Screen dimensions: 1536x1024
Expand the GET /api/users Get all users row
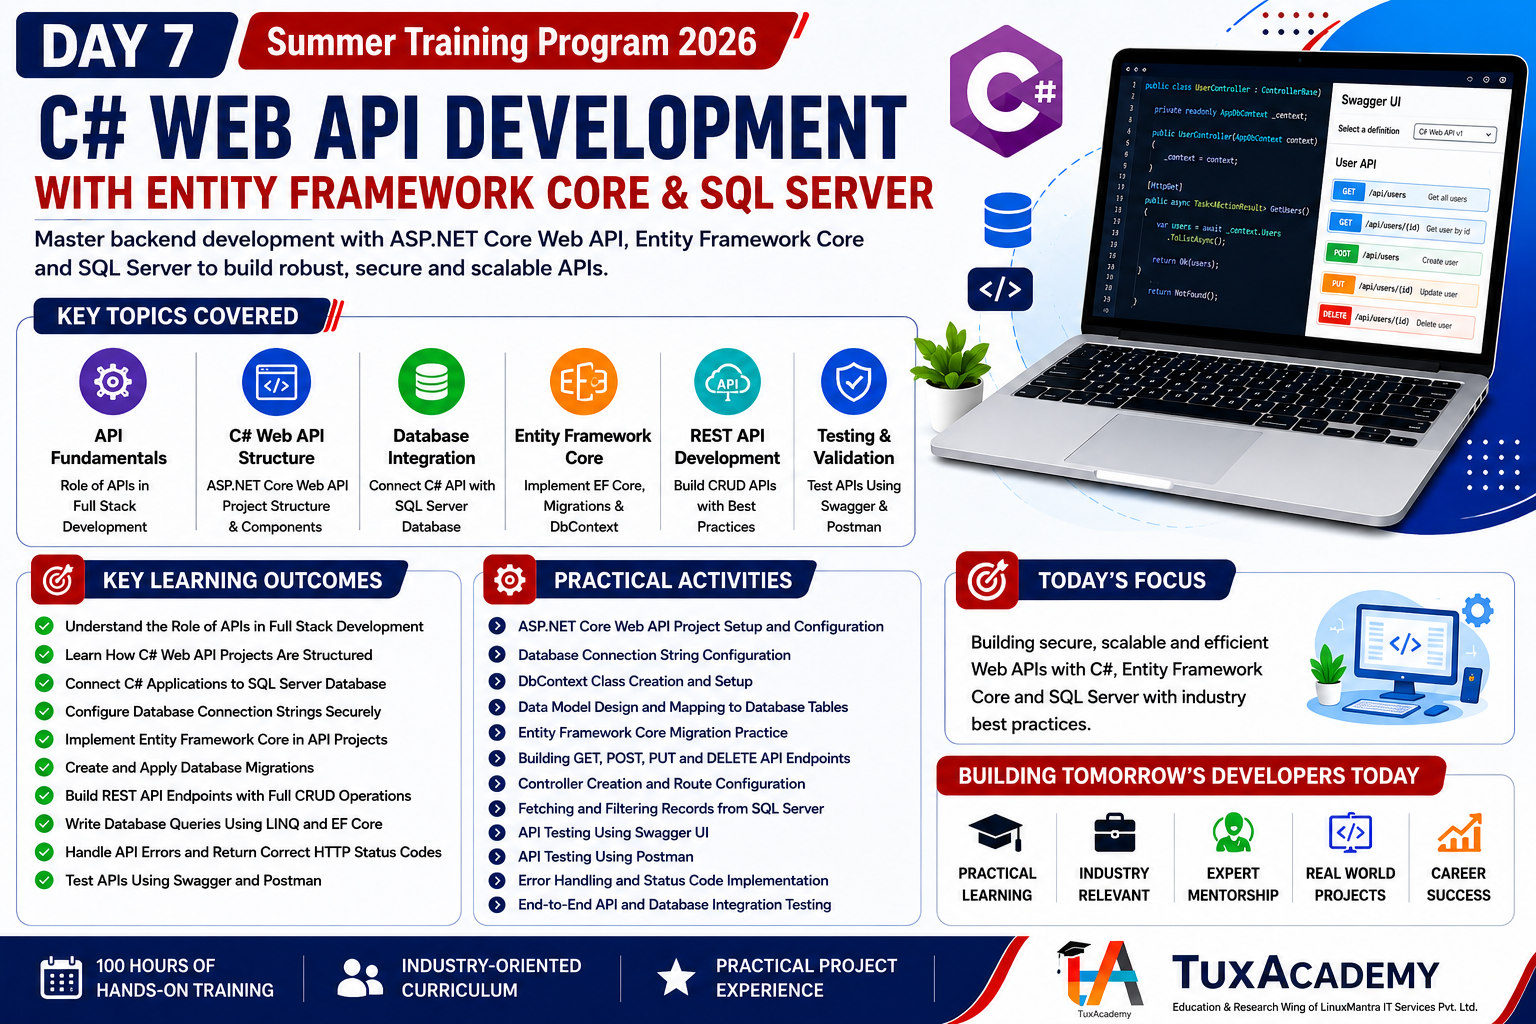[1410, 195]
